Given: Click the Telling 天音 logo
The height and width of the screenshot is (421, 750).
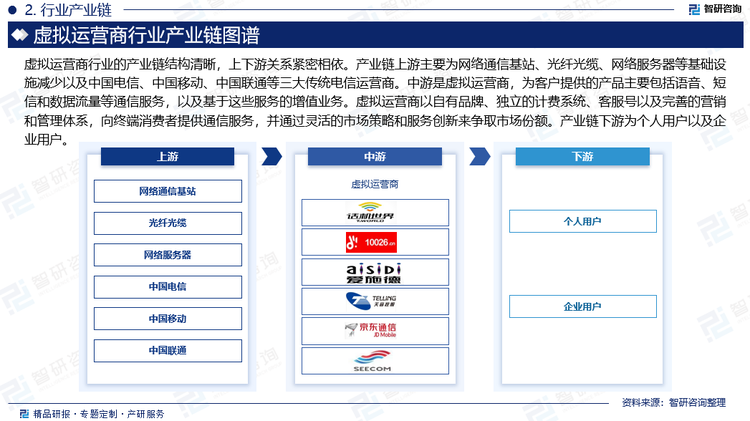Looking at the screenshot, I should (371, 301).
